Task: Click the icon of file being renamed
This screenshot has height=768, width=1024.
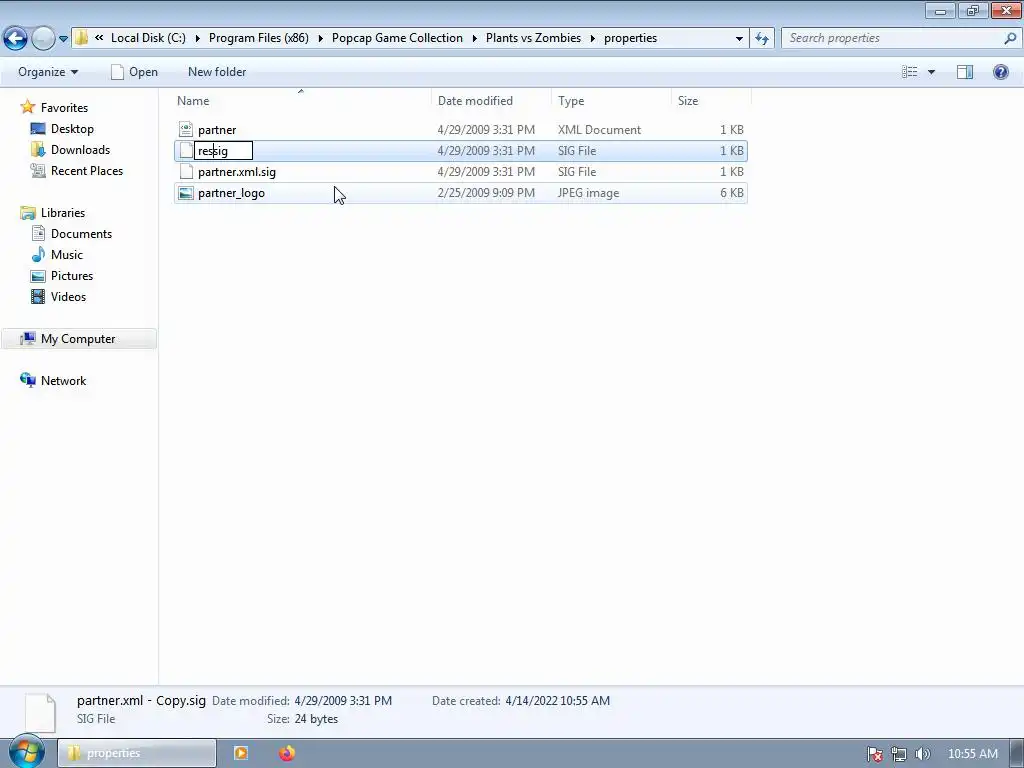Action: (186, 151)
